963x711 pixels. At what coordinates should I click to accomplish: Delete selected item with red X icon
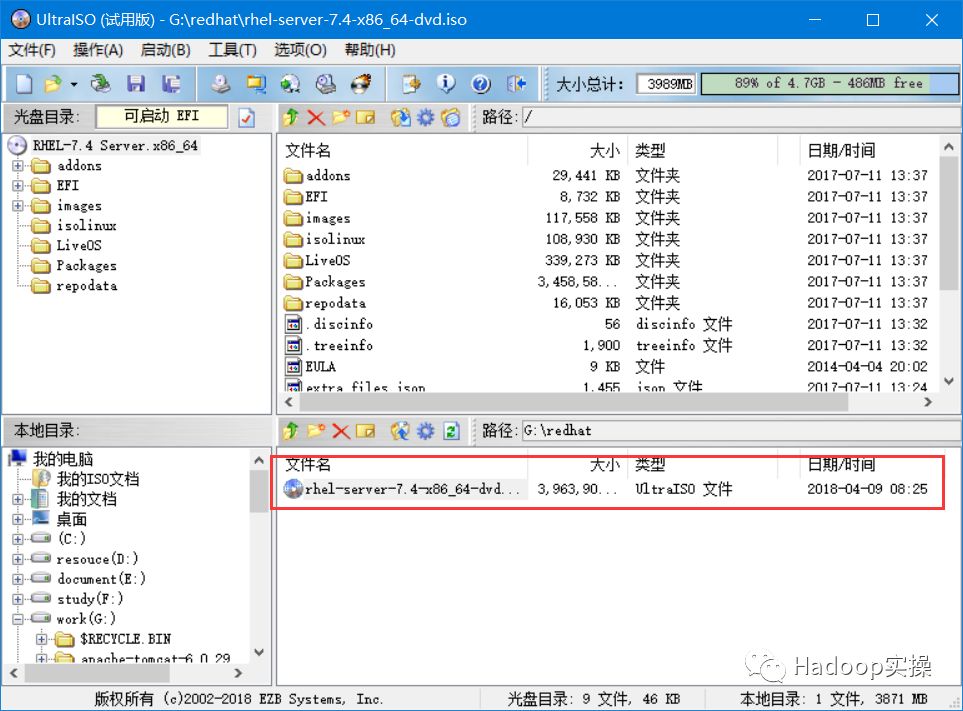coord(317,117)
